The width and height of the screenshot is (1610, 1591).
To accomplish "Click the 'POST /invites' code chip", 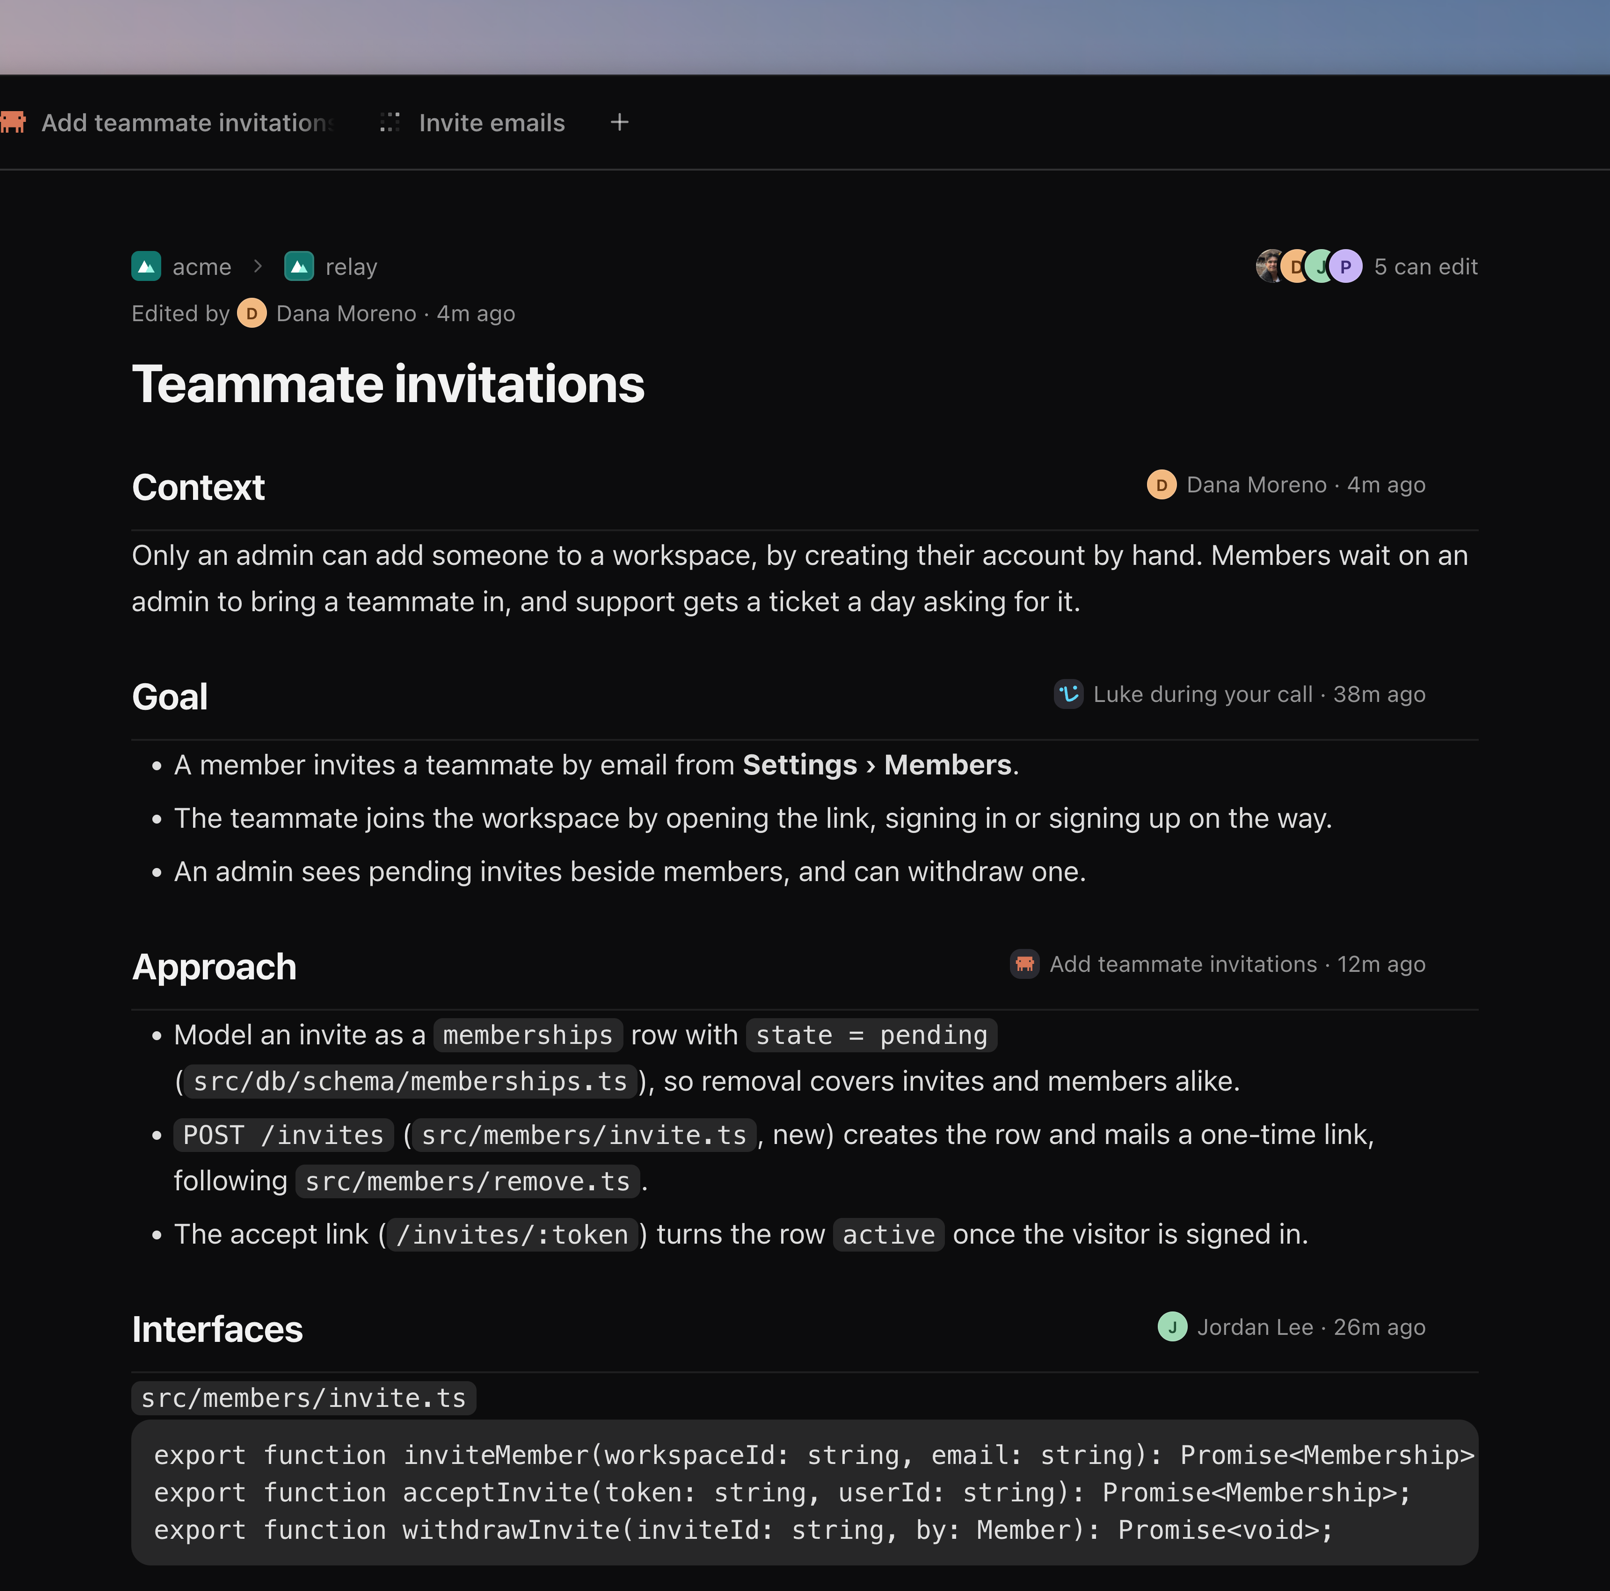I will (x=283, y=1135).
